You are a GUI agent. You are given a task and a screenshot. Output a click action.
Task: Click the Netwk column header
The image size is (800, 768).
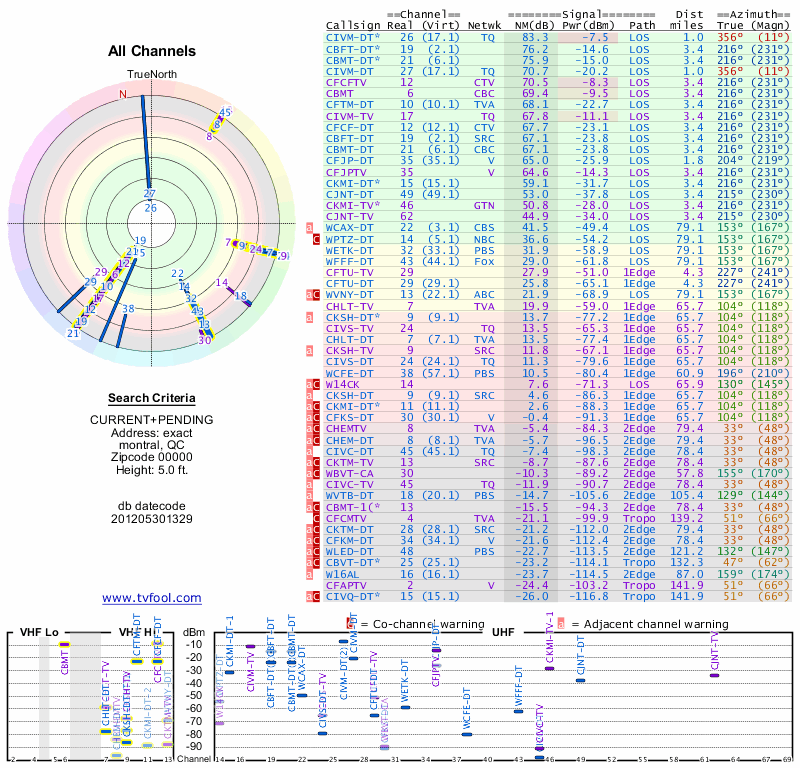click(x=484, y=26)
